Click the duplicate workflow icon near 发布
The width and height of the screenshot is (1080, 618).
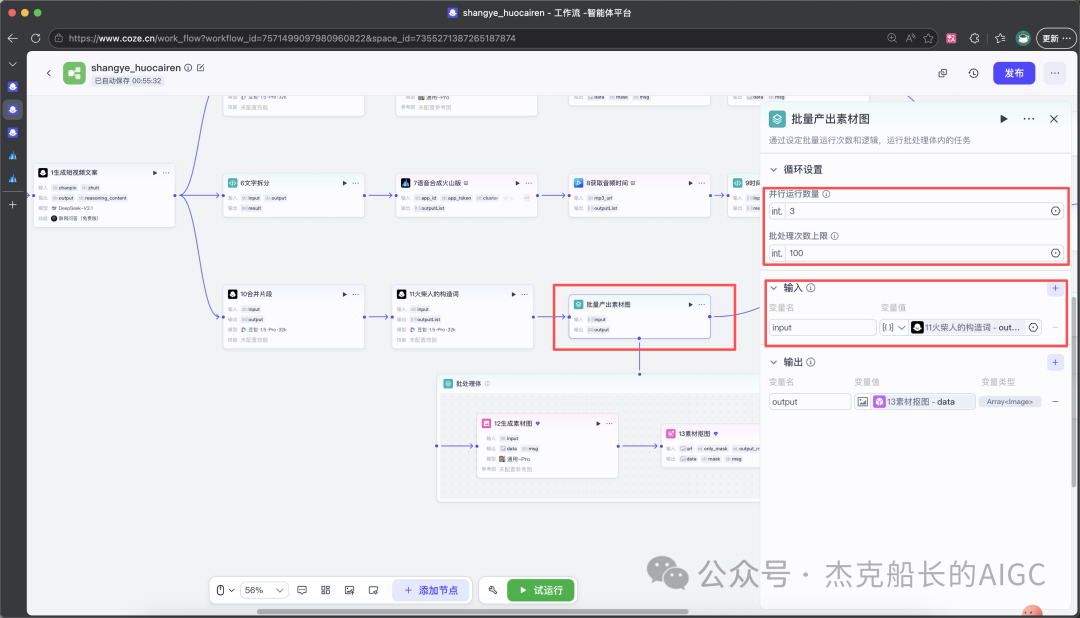[x=942, y=73]
